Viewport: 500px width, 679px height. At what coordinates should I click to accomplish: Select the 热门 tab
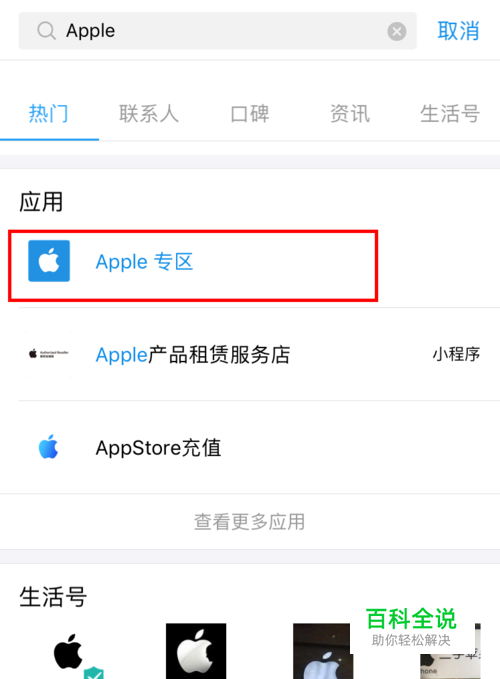(48, 114)
